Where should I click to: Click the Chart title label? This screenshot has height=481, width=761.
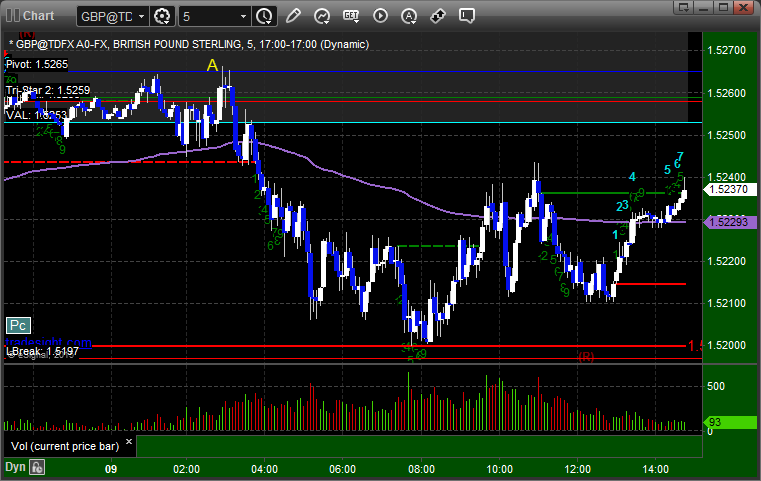click(38, 16)
